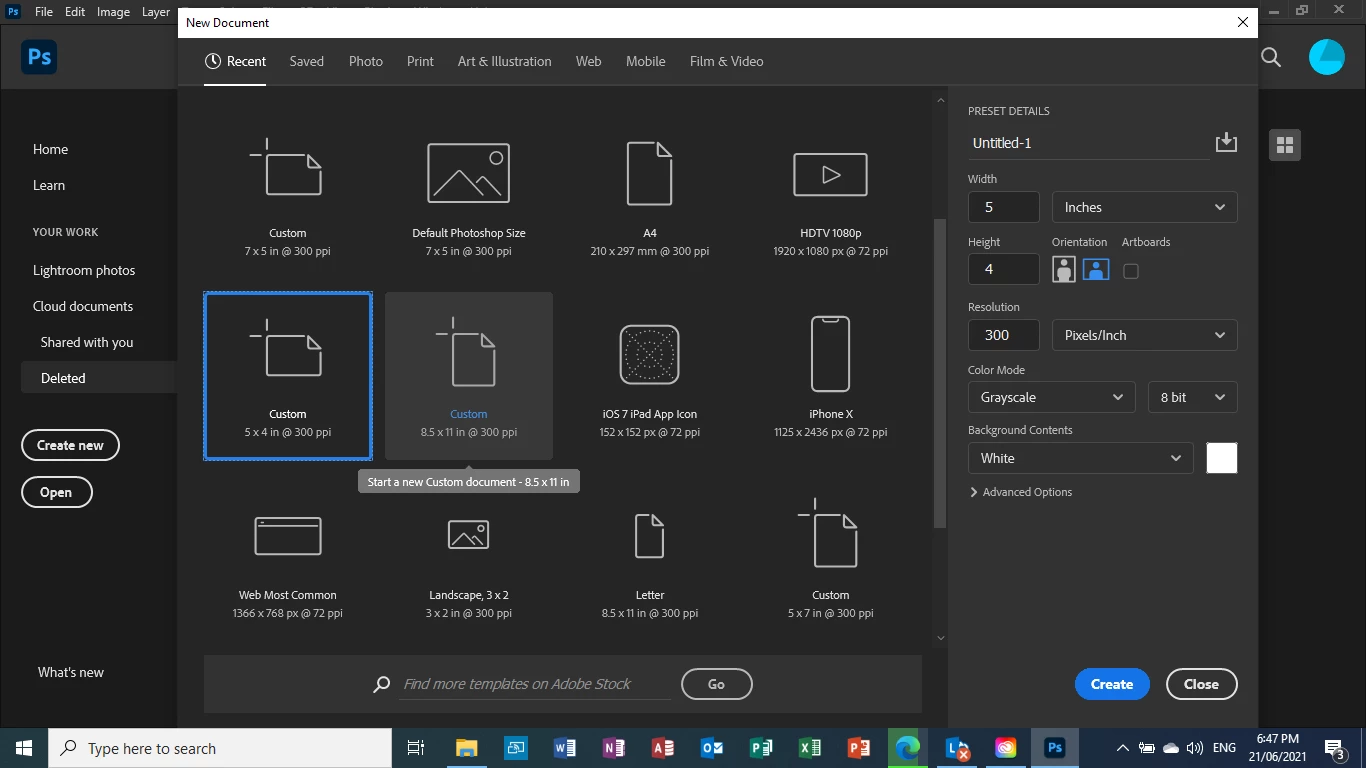This screenshot has width=1366, height=768.
Task: Click the Open button in sidebar
Action: click(56, 492)
